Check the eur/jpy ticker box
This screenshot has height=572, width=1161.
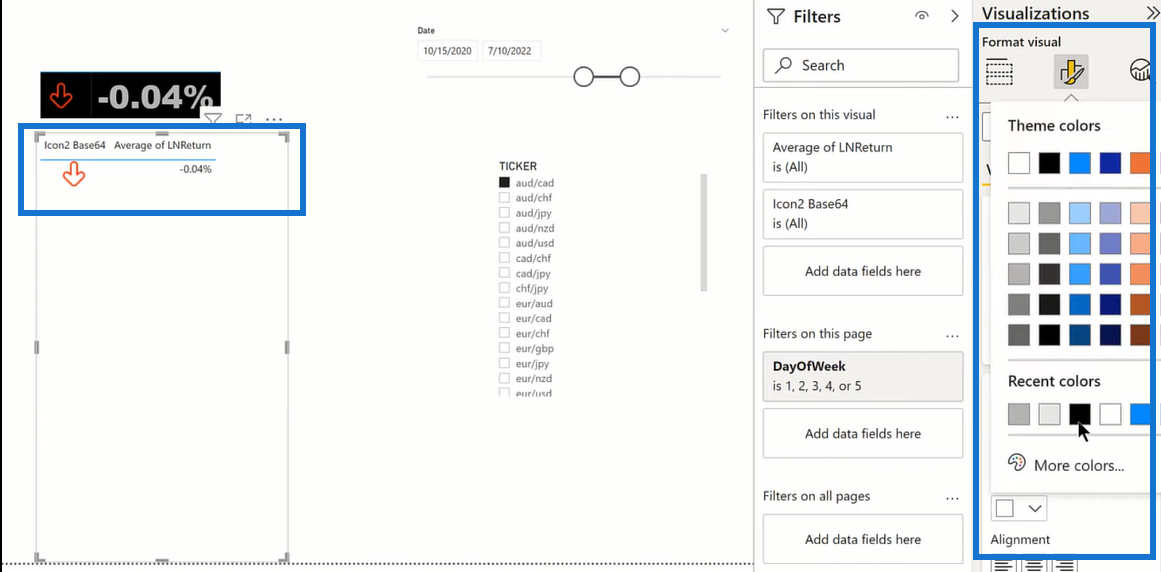[x=504, y=363]
